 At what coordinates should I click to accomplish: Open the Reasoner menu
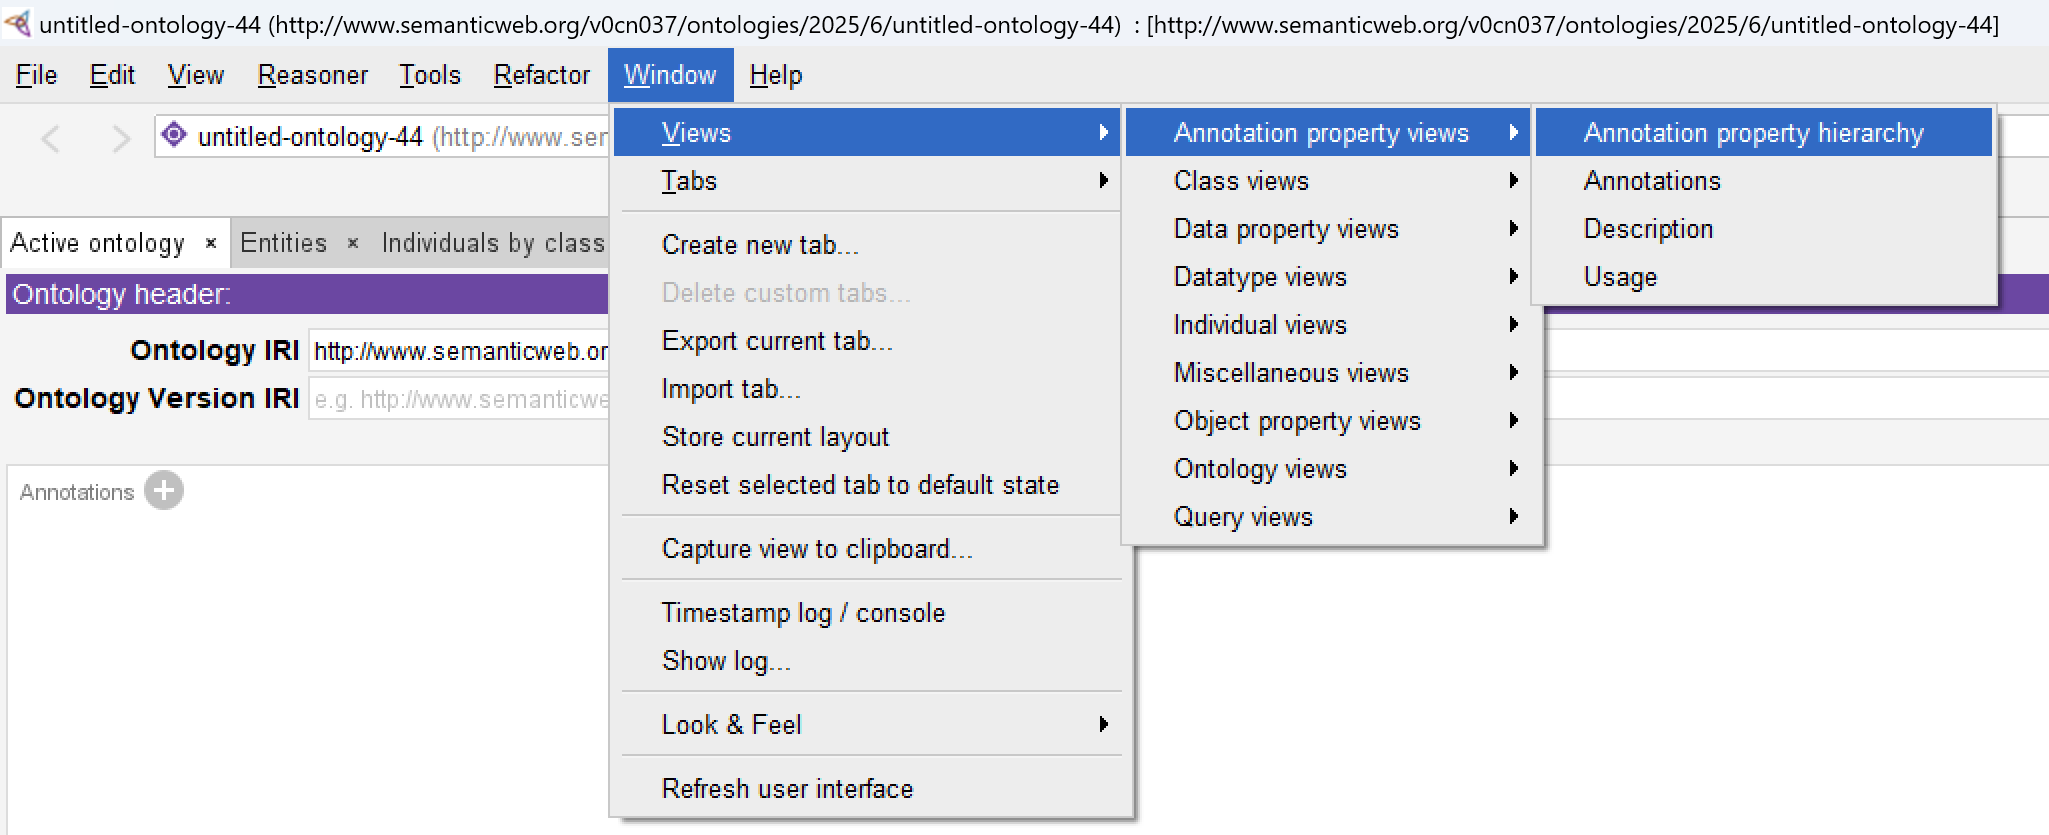click(x=313, y=75)
